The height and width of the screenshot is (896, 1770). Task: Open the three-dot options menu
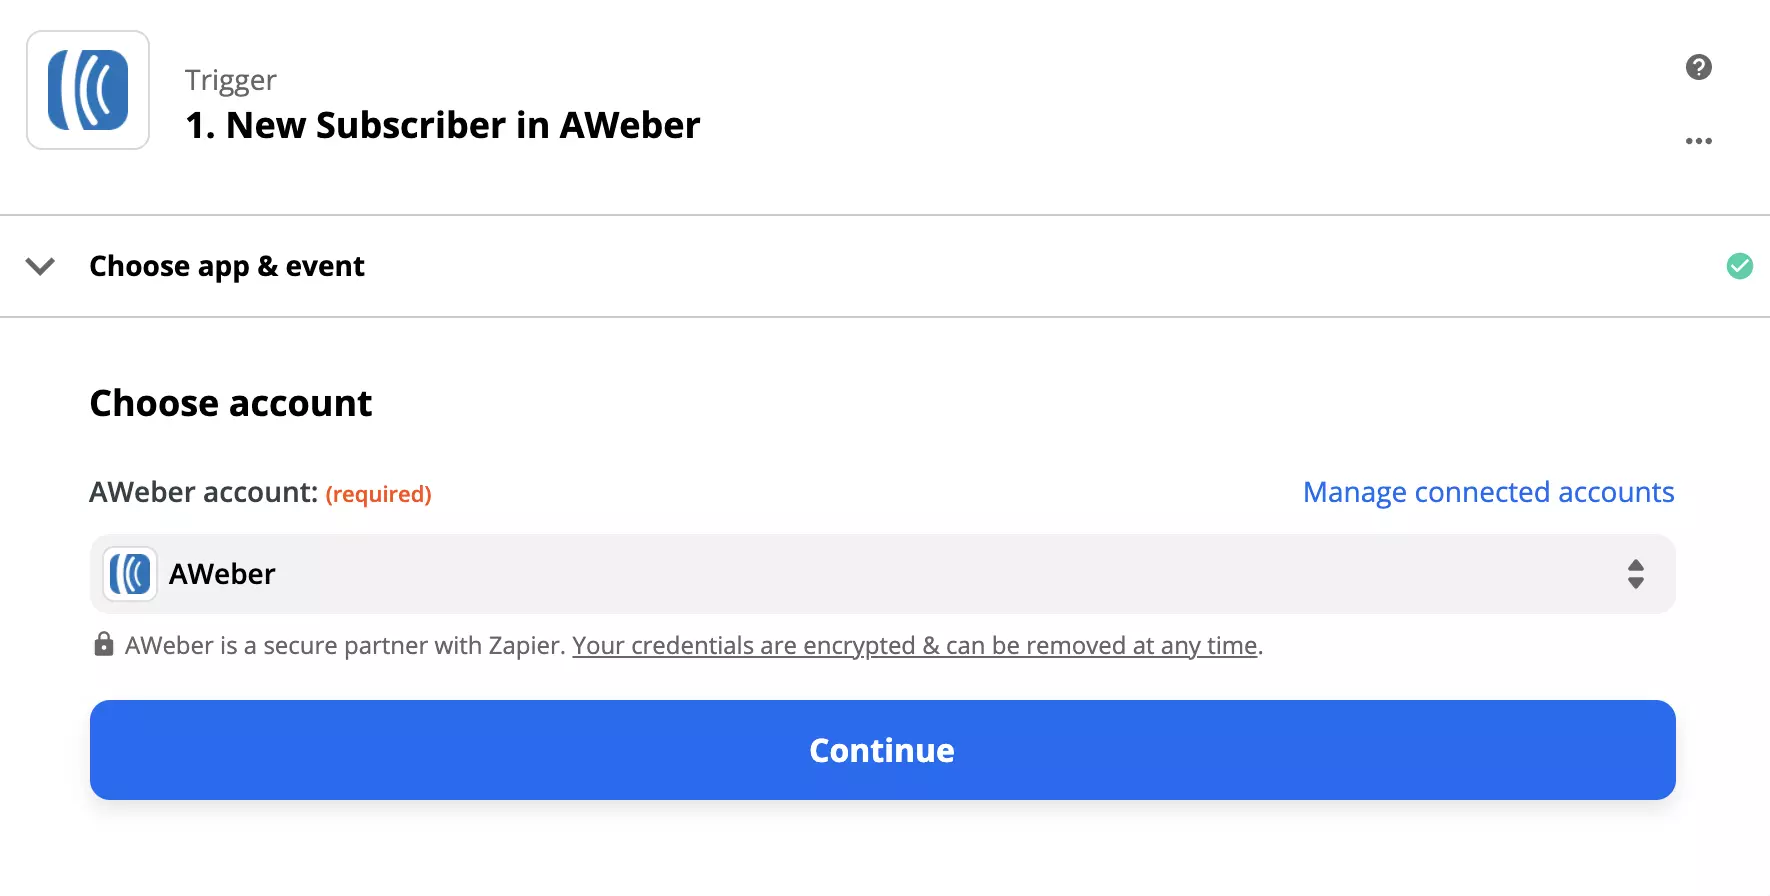1698,141
